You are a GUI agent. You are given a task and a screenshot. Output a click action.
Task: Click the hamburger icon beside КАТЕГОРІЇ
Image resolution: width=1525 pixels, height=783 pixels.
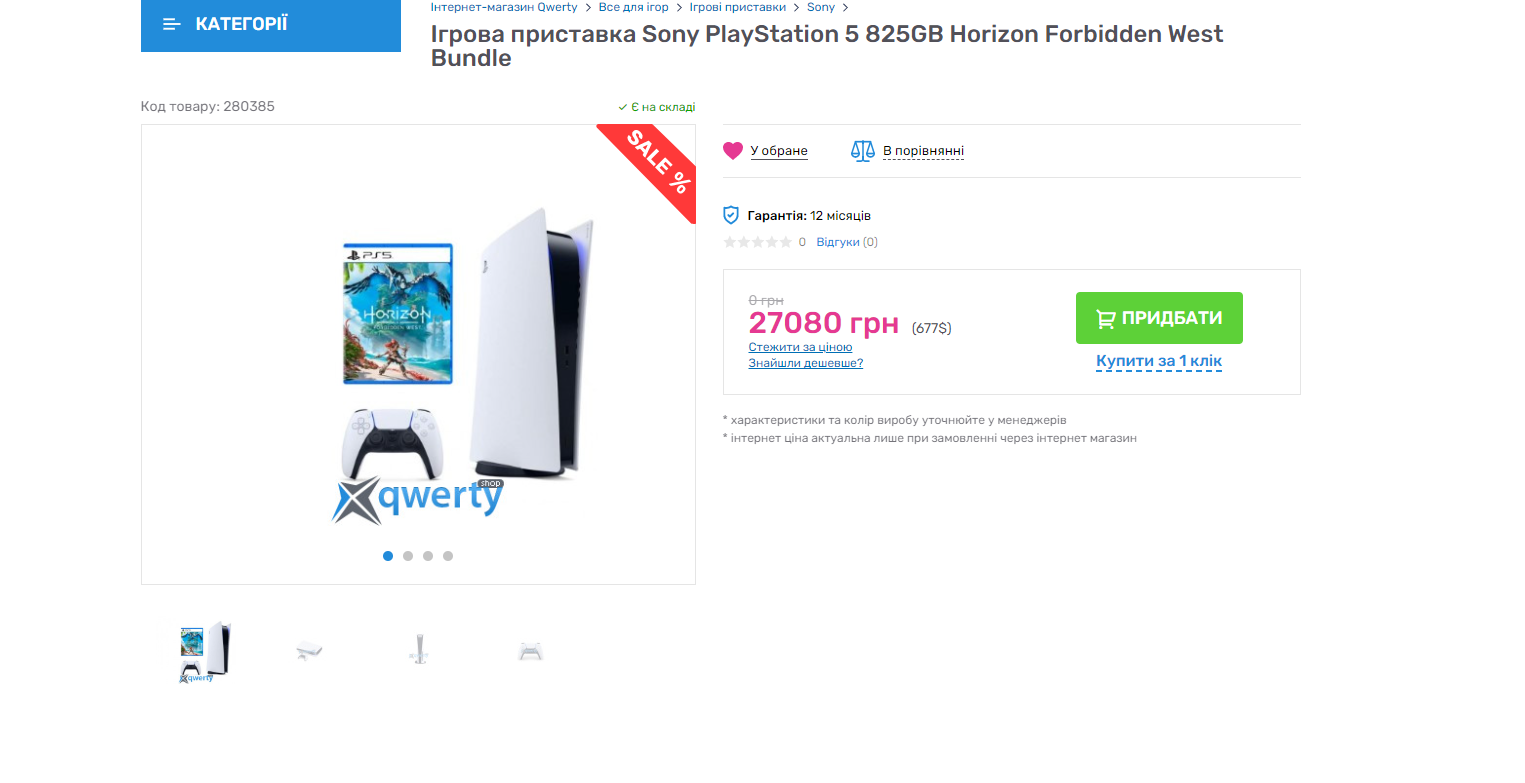click(172, 24)
